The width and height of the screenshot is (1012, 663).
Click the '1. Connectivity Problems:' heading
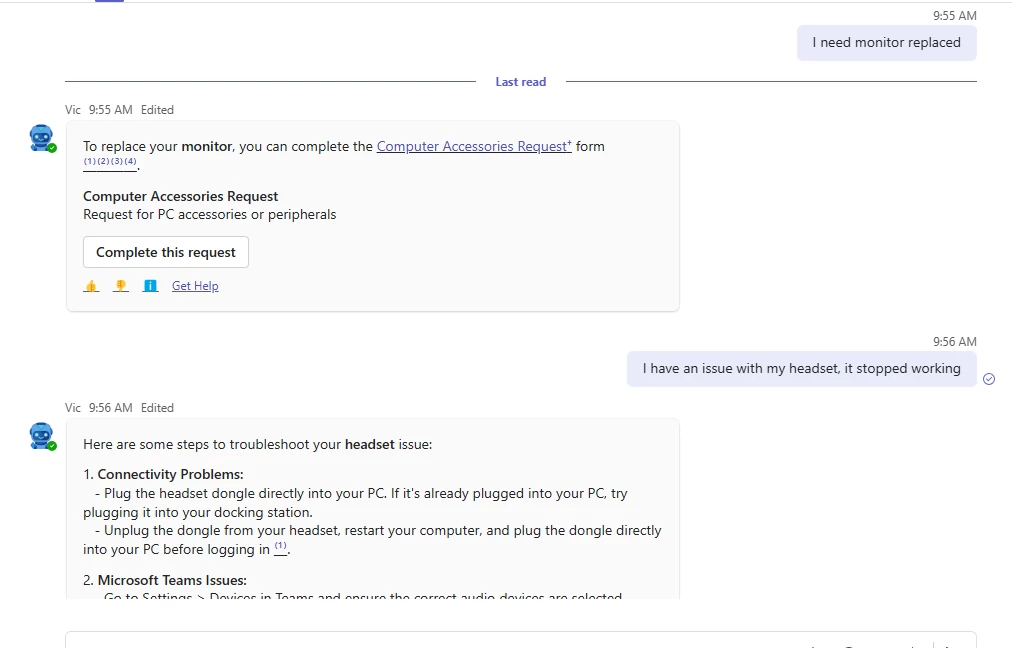[163, 474]
